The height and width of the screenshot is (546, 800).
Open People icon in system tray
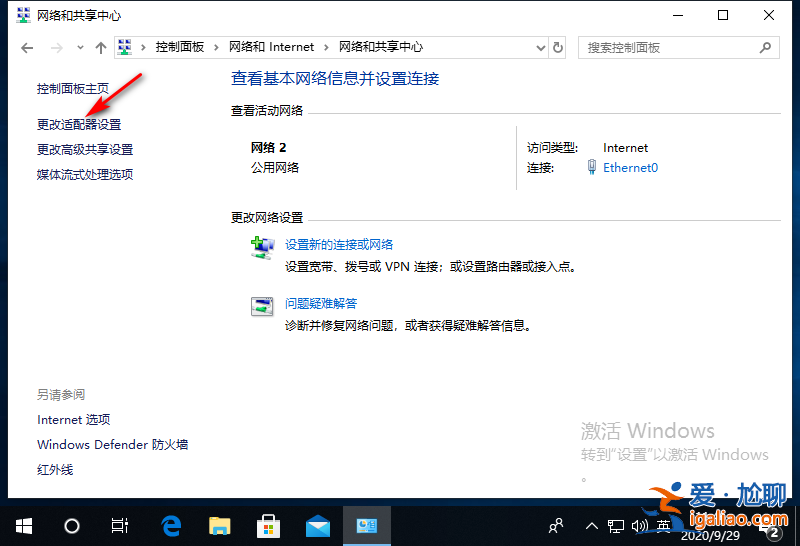556,526
